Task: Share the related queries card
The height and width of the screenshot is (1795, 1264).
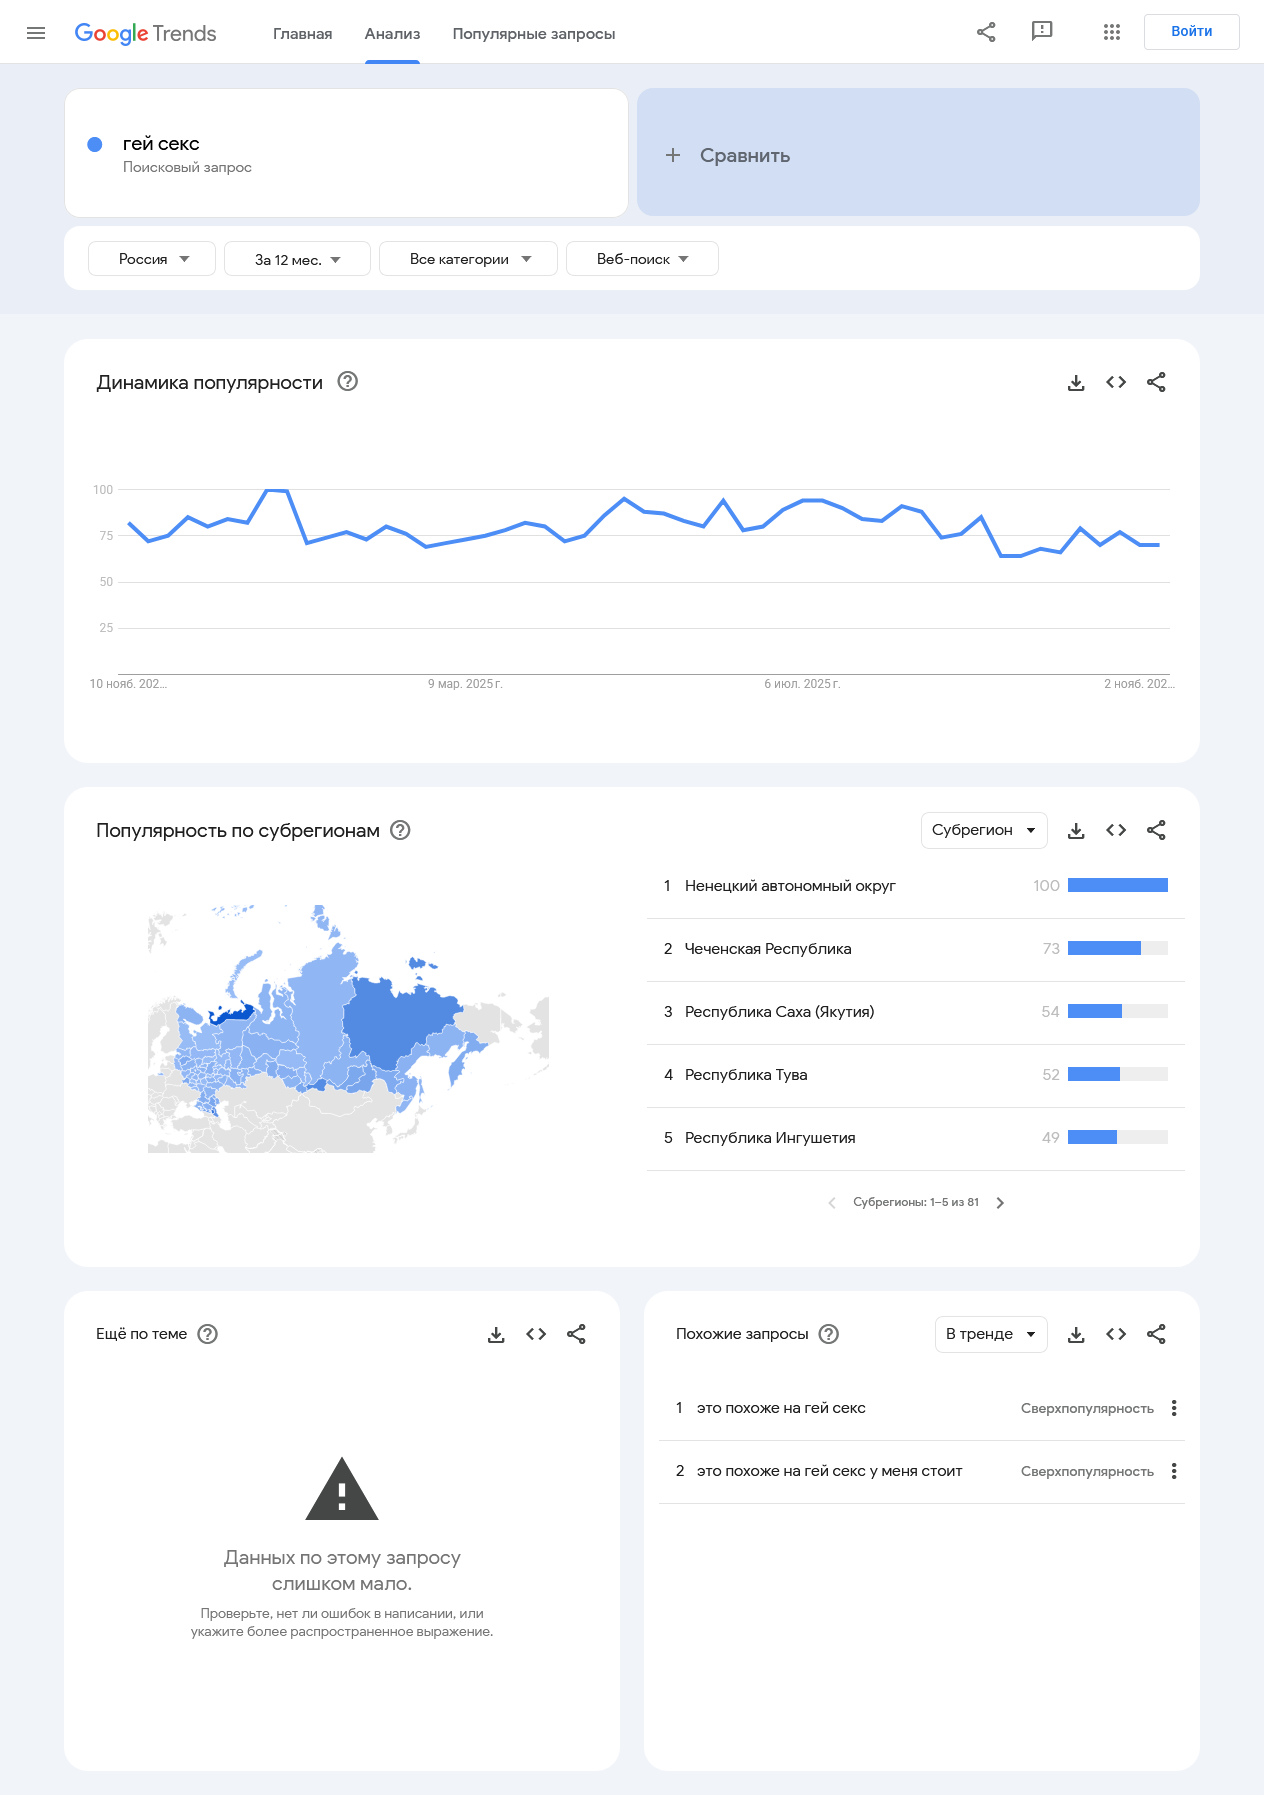Action: [x=1156, y=1335]
